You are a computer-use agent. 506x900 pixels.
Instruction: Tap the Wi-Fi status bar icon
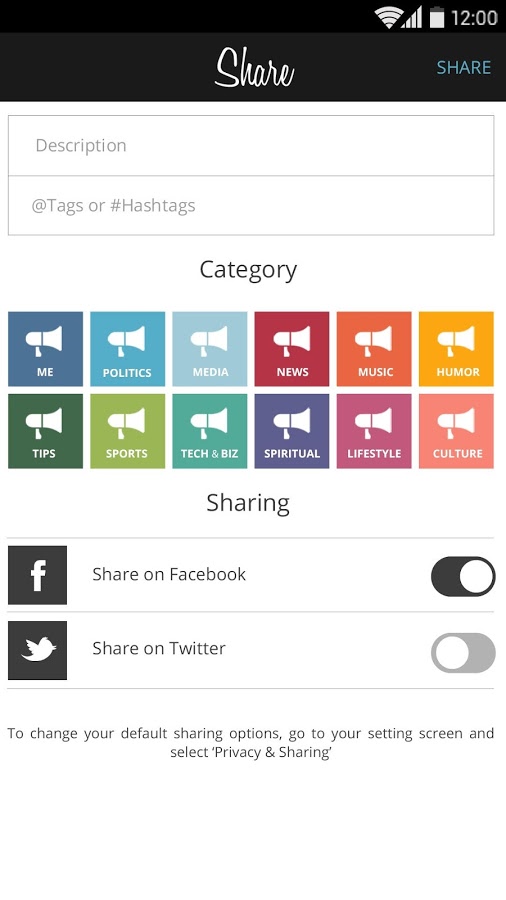pos(388,18)
